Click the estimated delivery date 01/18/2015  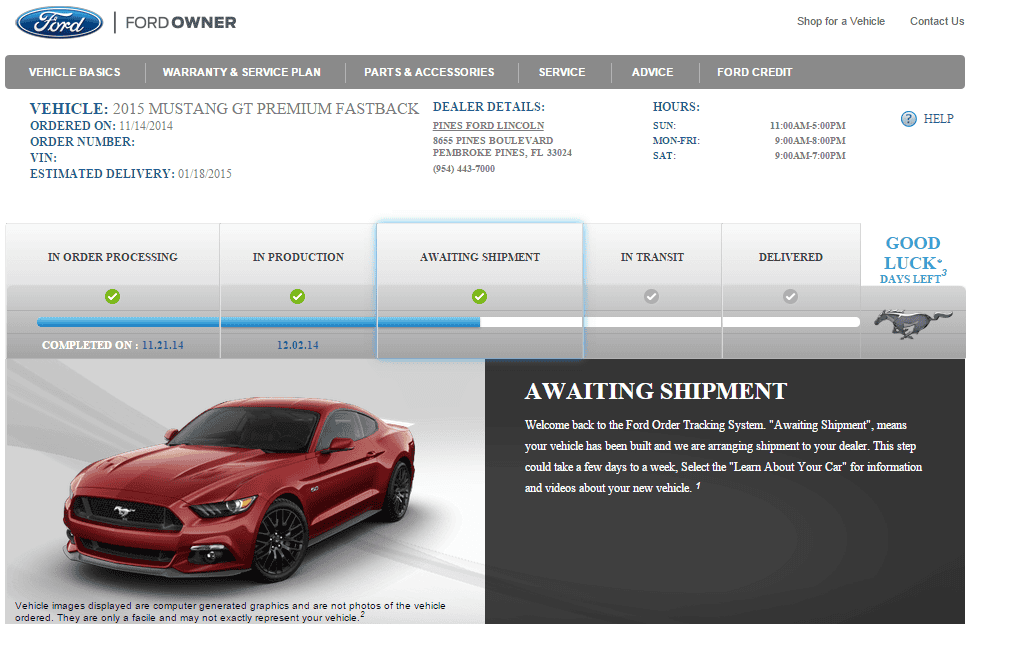205,174
